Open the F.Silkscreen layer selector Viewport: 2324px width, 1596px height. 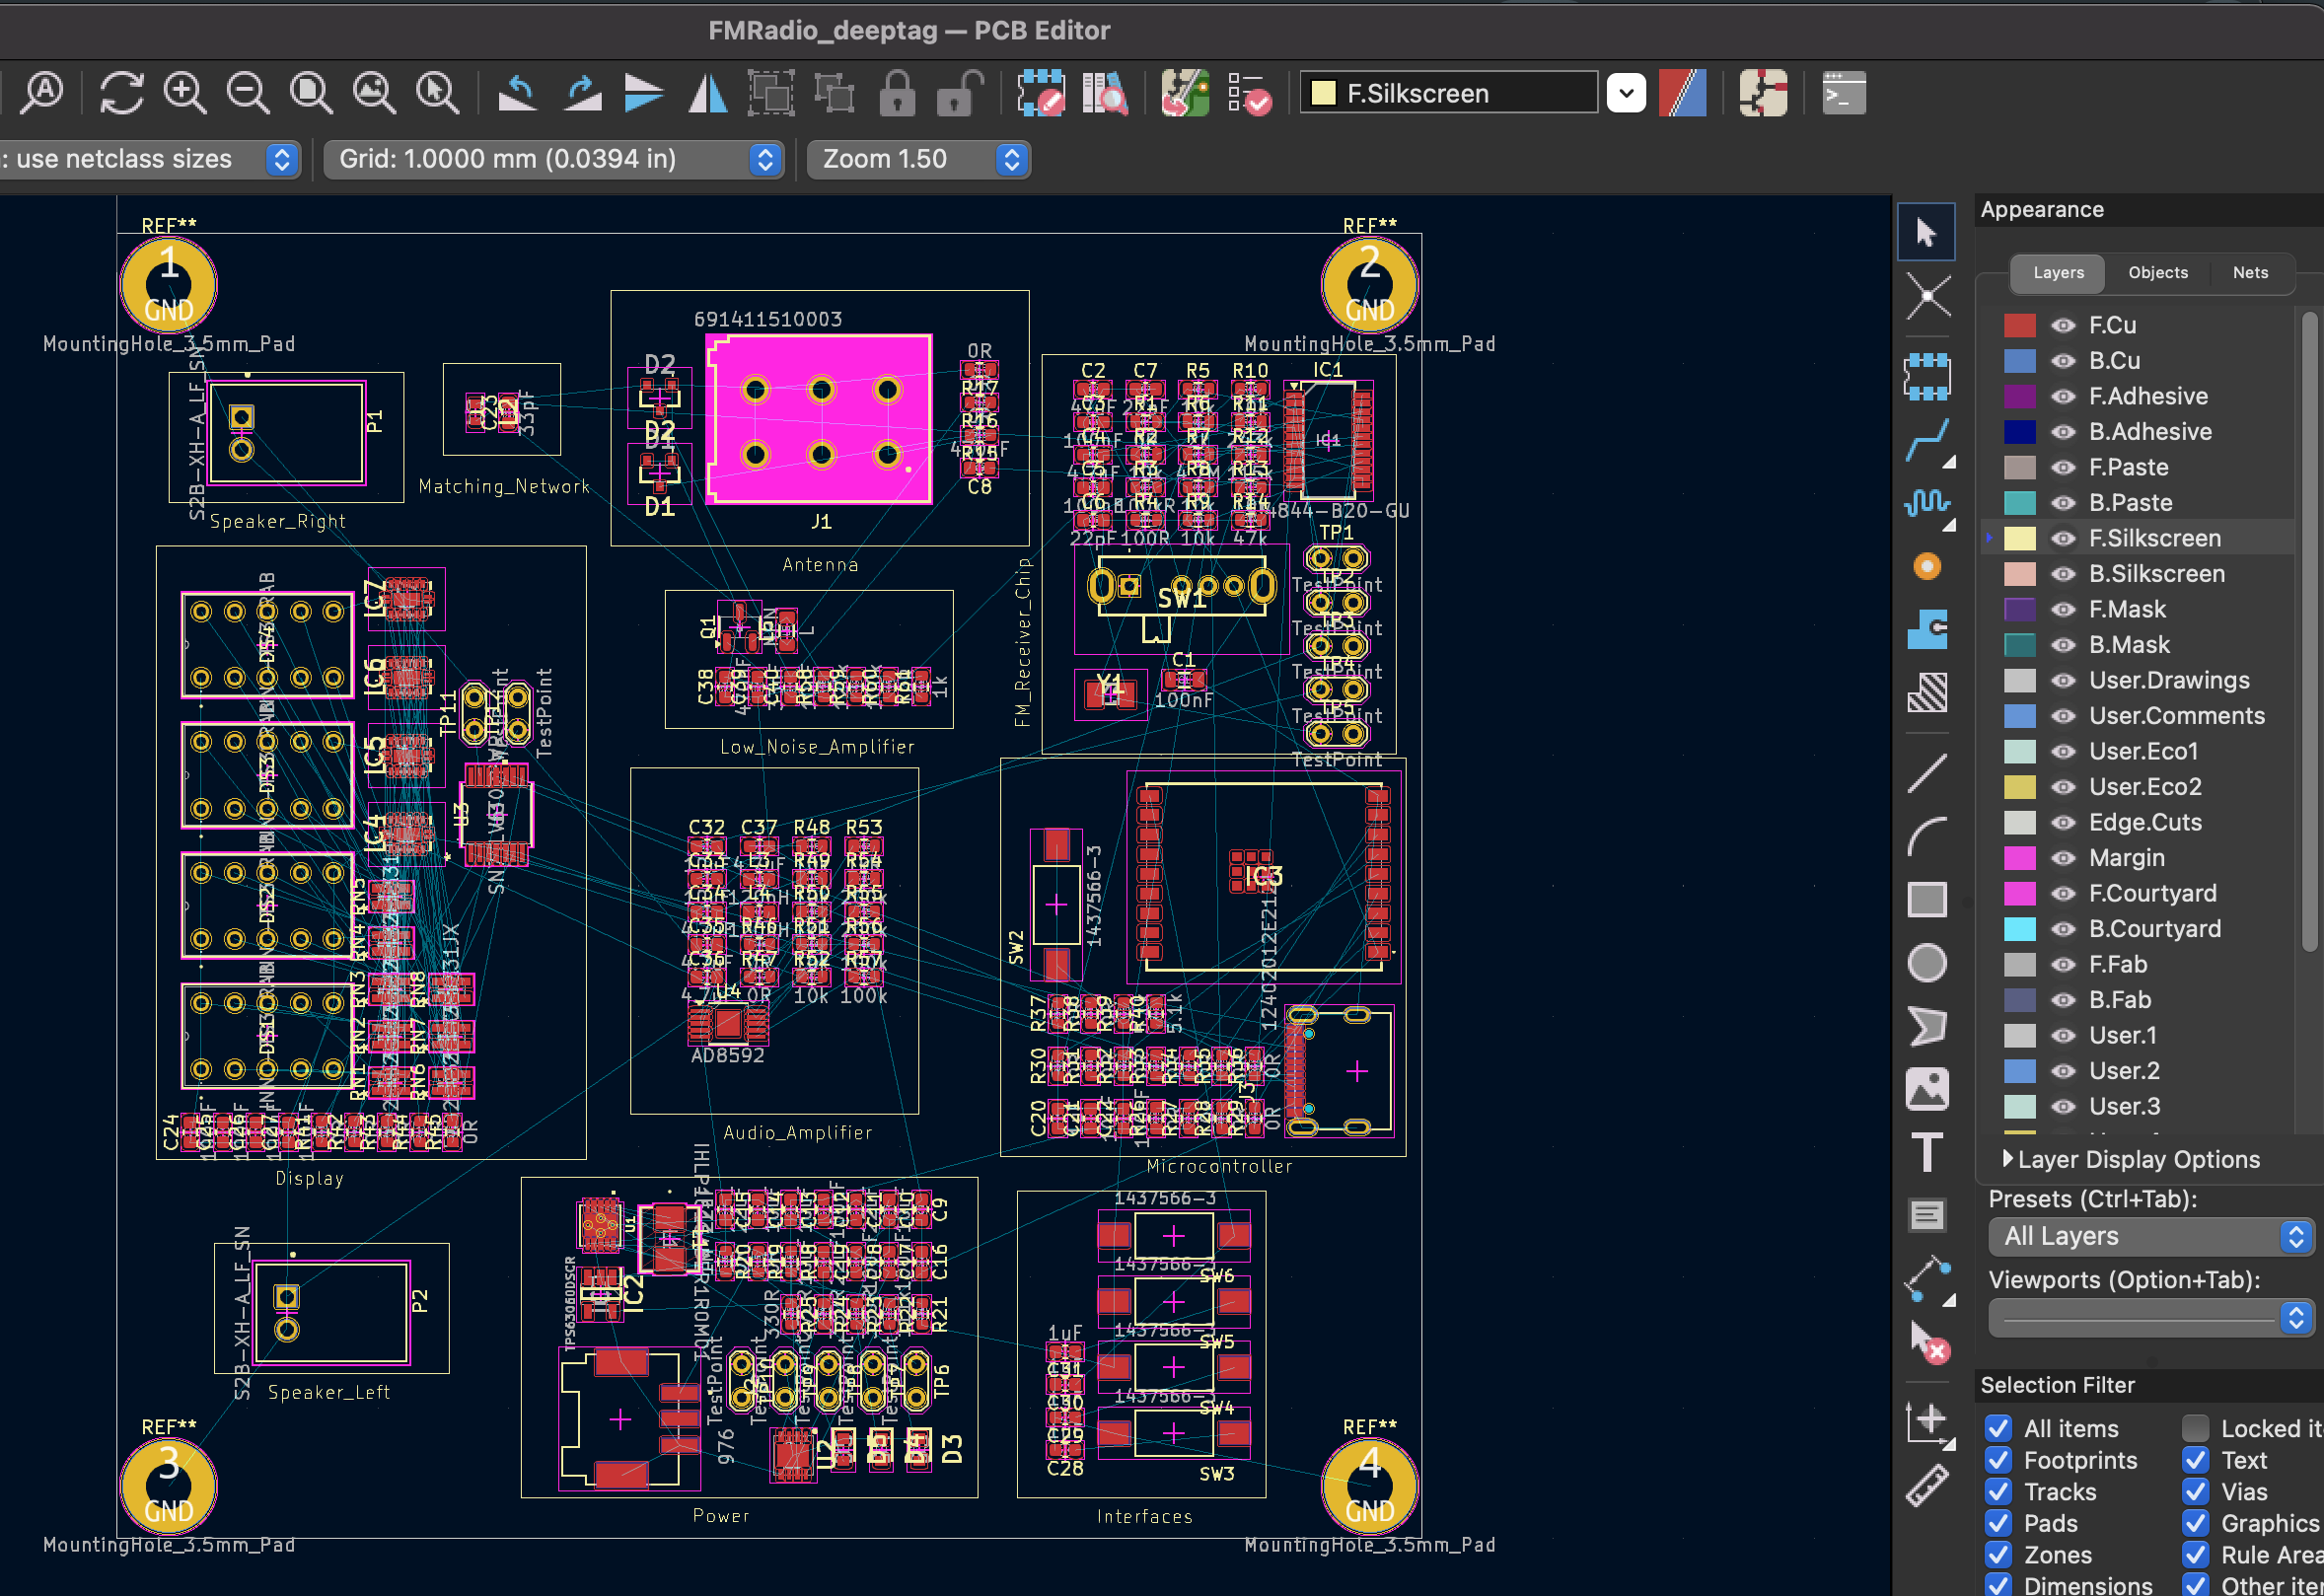[1472, 93]
